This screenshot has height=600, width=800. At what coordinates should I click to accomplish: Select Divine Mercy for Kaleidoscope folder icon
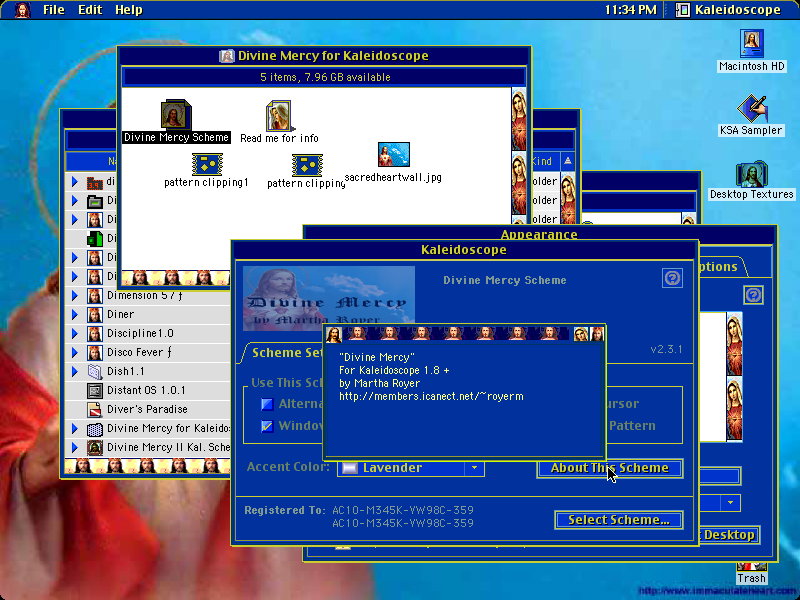pos(94,428)
